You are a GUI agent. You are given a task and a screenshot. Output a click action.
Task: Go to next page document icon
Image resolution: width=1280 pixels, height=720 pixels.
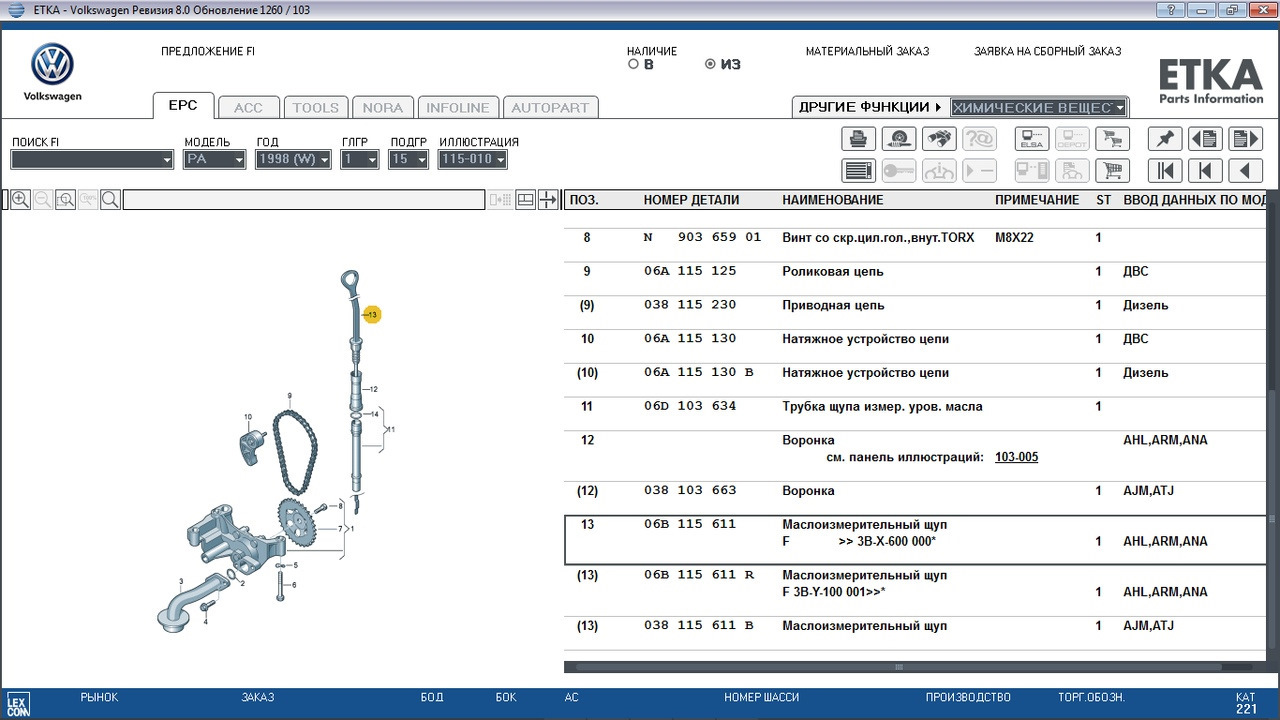pos(1245,139)
